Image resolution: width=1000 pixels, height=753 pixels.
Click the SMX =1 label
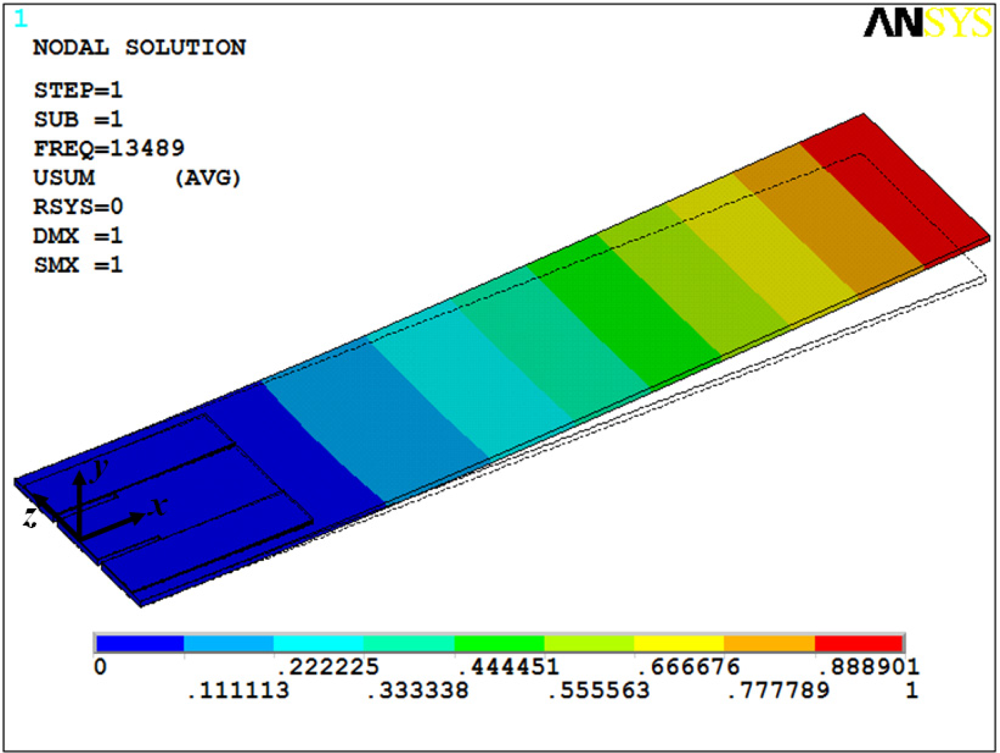[79, 266]
